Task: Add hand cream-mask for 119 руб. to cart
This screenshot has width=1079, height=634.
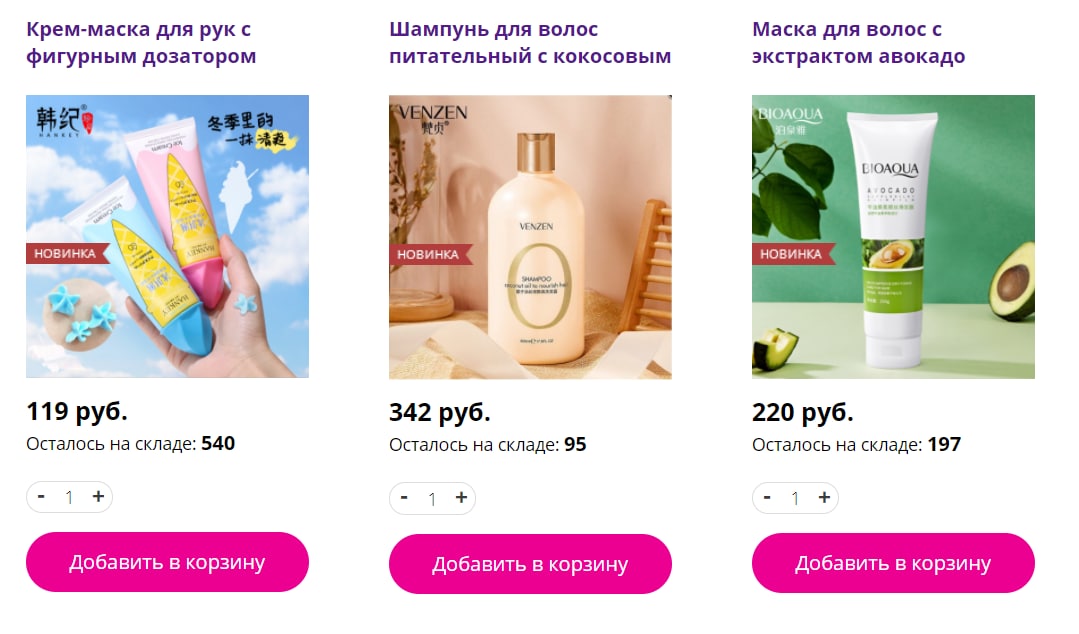Action: coord(167,562)
